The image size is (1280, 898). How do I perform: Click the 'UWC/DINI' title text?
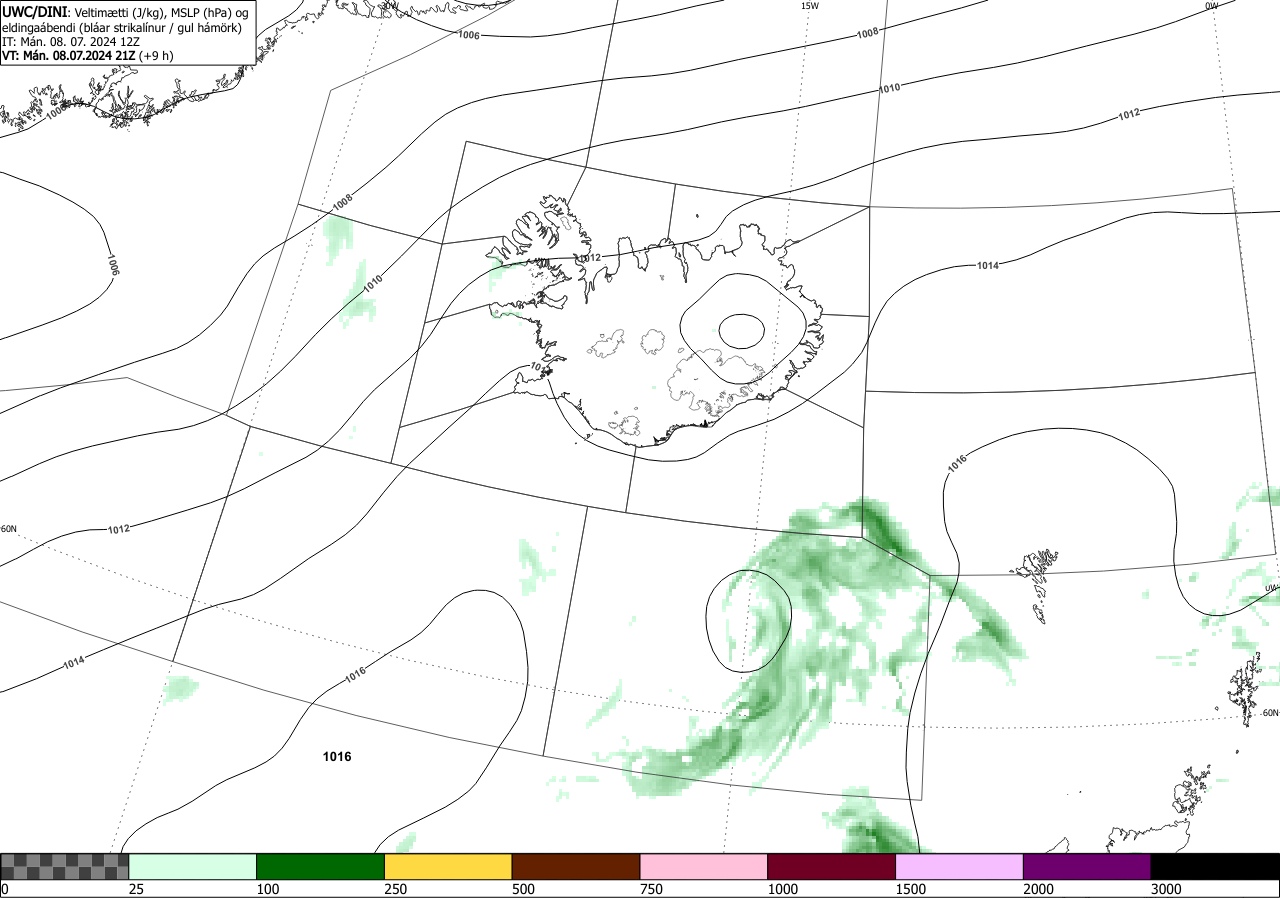(35, 12)
